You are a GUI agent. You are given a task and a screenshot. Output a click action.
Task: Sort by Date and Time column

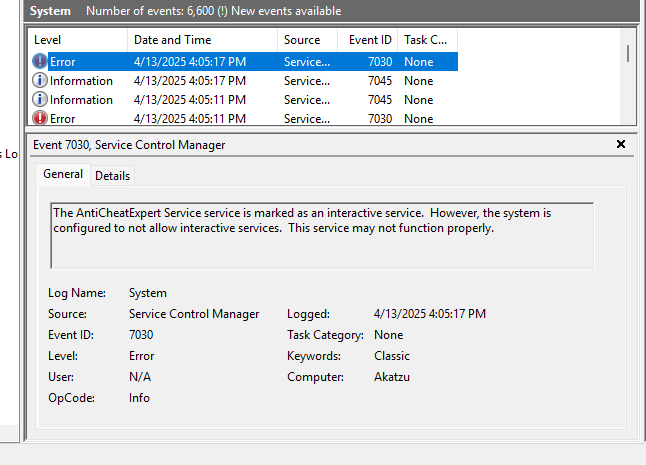tap(200, 40)
